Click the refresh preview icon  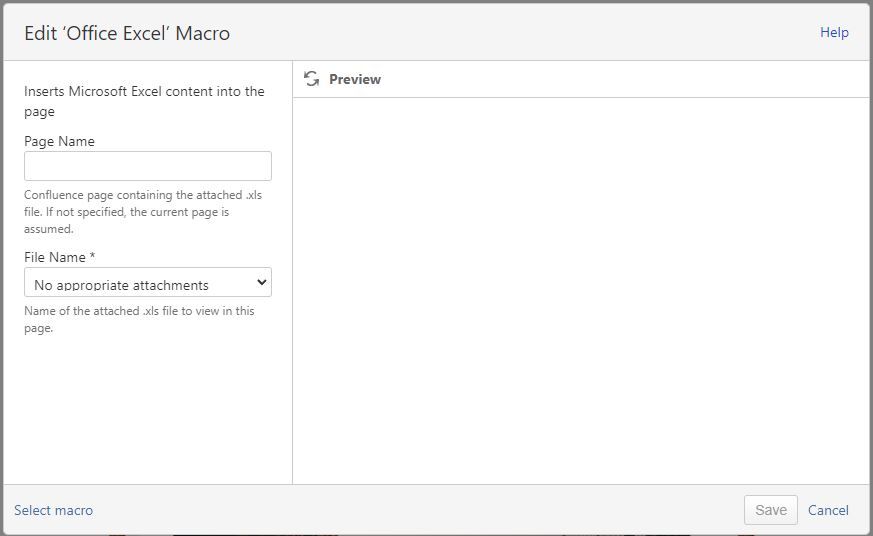311,79
